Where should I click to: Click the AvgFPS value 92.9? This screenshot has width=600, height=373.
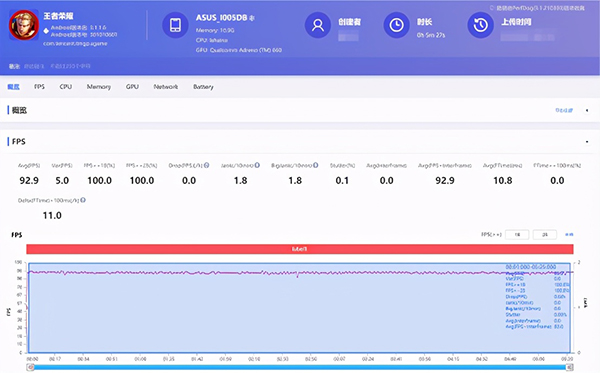click(29, 181)
